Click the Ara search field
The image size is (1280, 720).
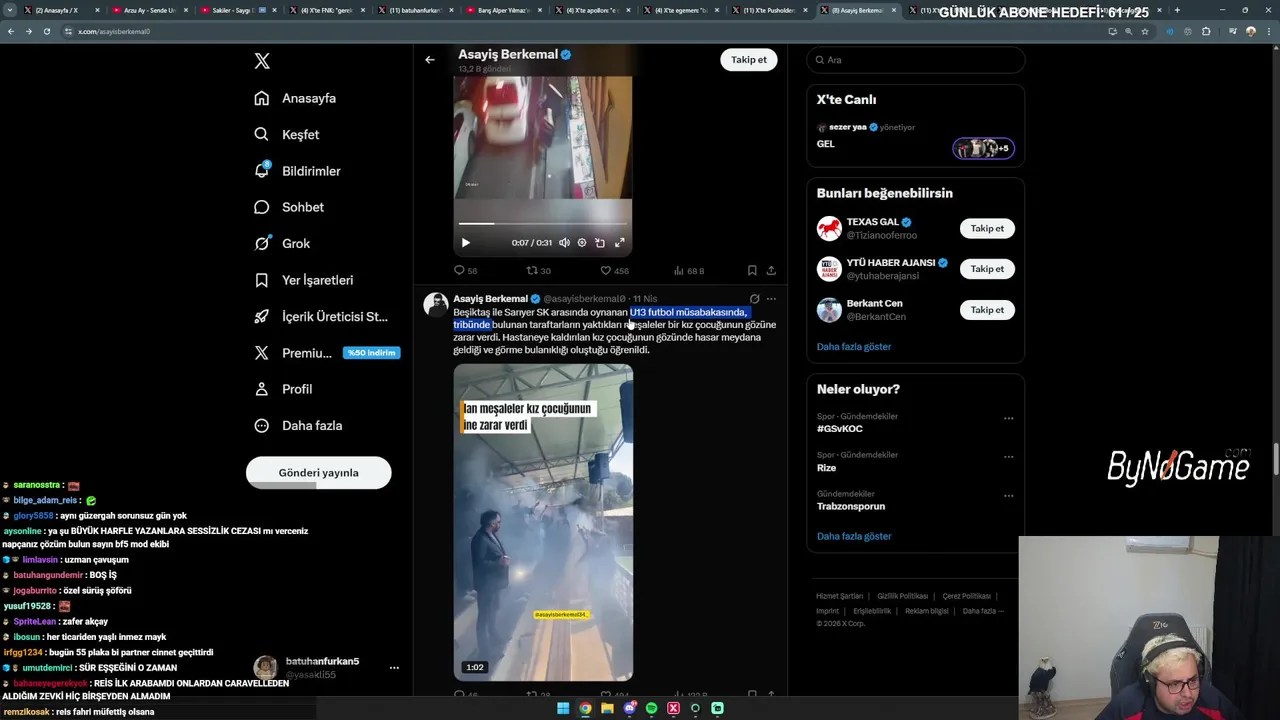[x=915, y=60]
